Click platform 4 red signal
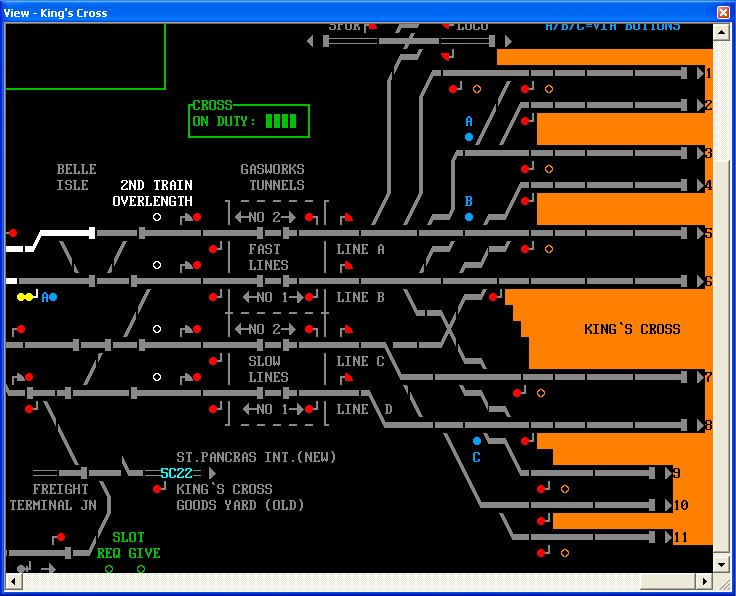Viewport: 736px width, 596px height. tap(525, 201)
